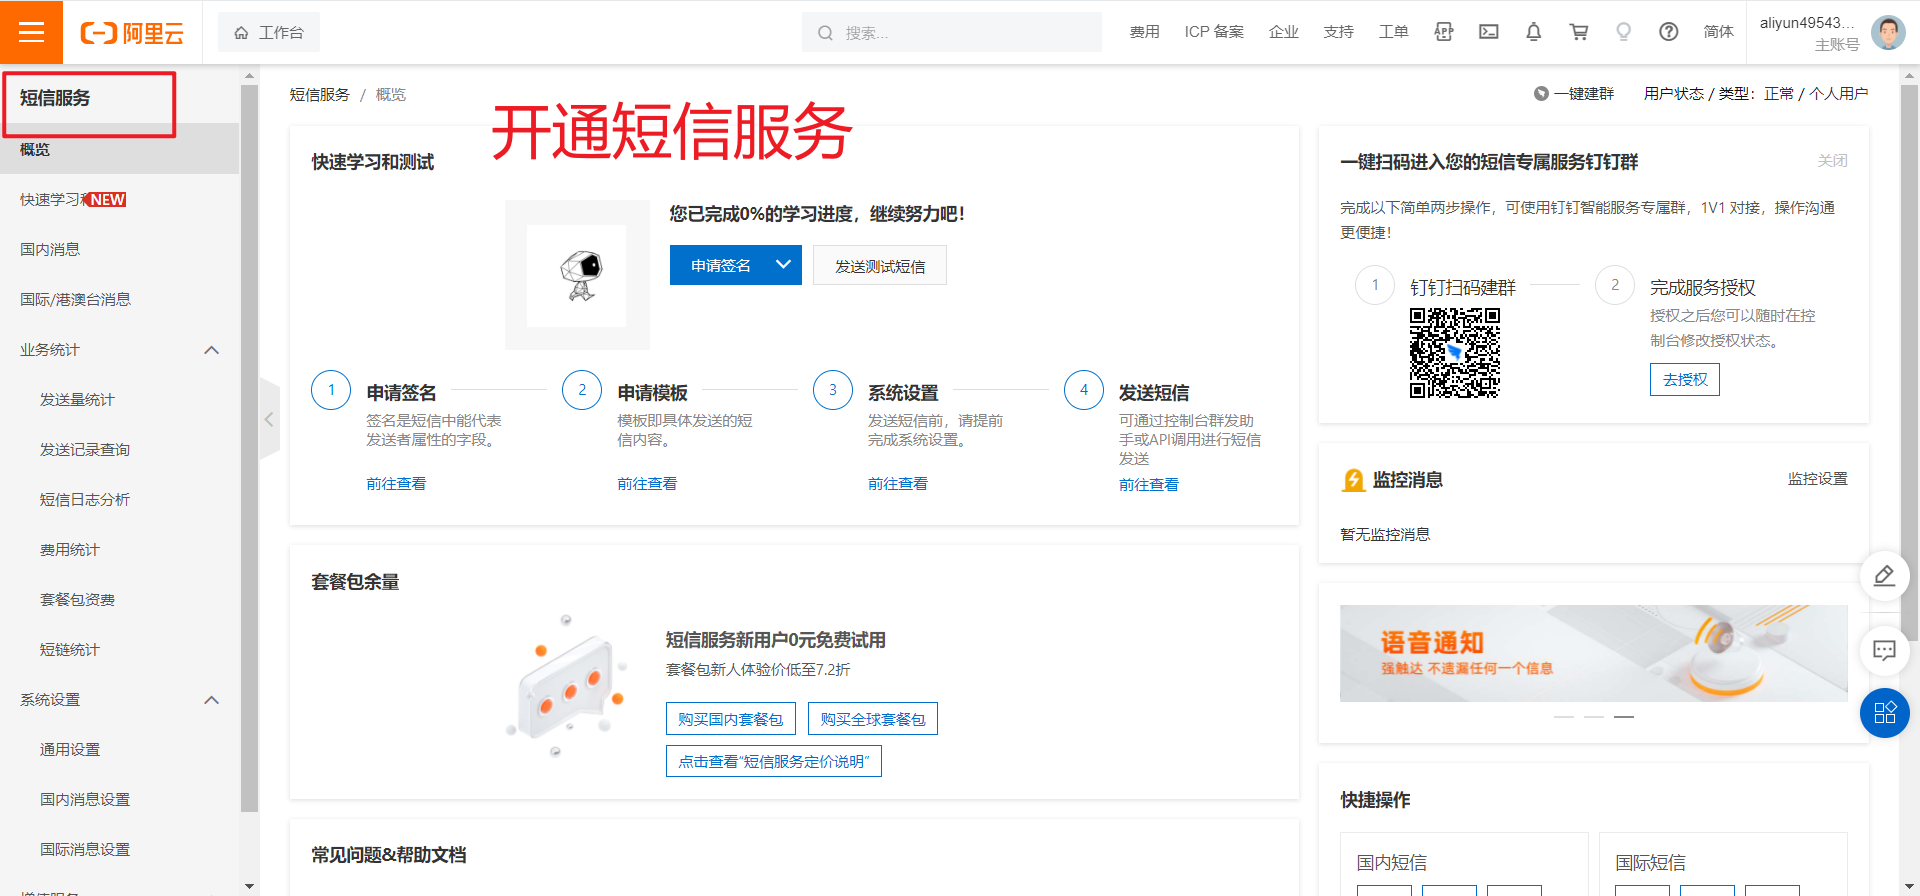Select 概览 in the sidebar
Viewport: 1920px width, 896px height.
tap(120, 149)
